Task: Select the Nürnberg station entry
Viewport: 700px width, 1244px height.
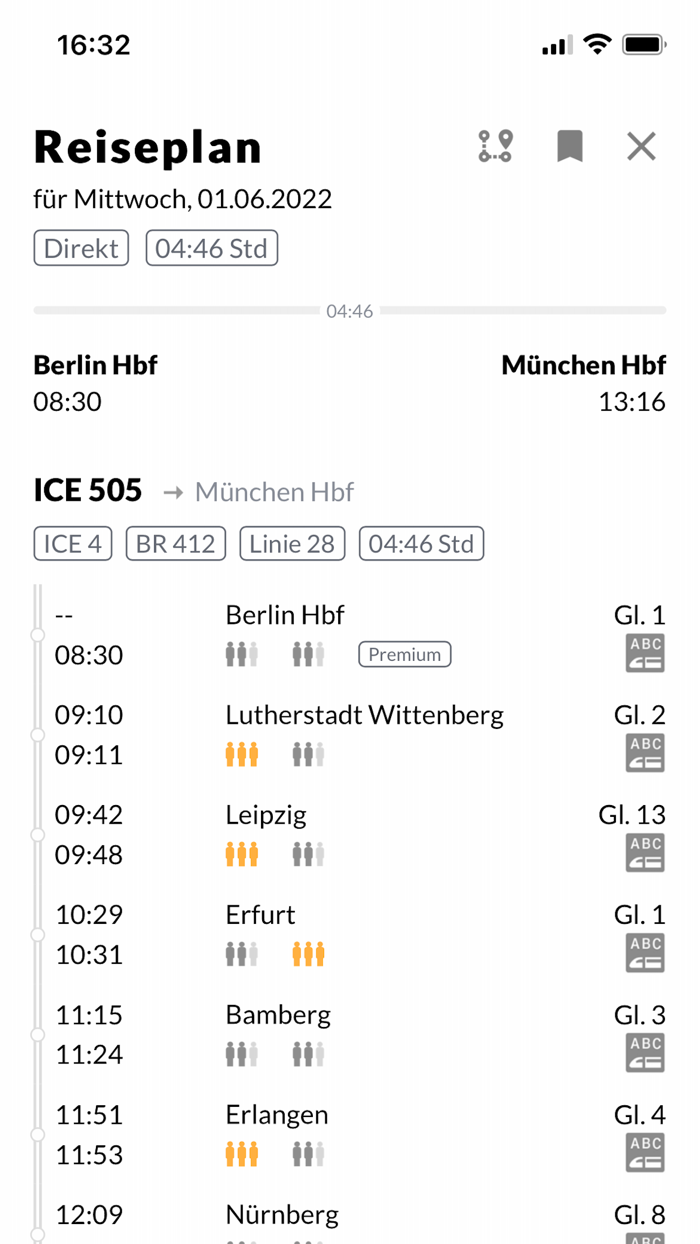Action: pos(282,1214)
